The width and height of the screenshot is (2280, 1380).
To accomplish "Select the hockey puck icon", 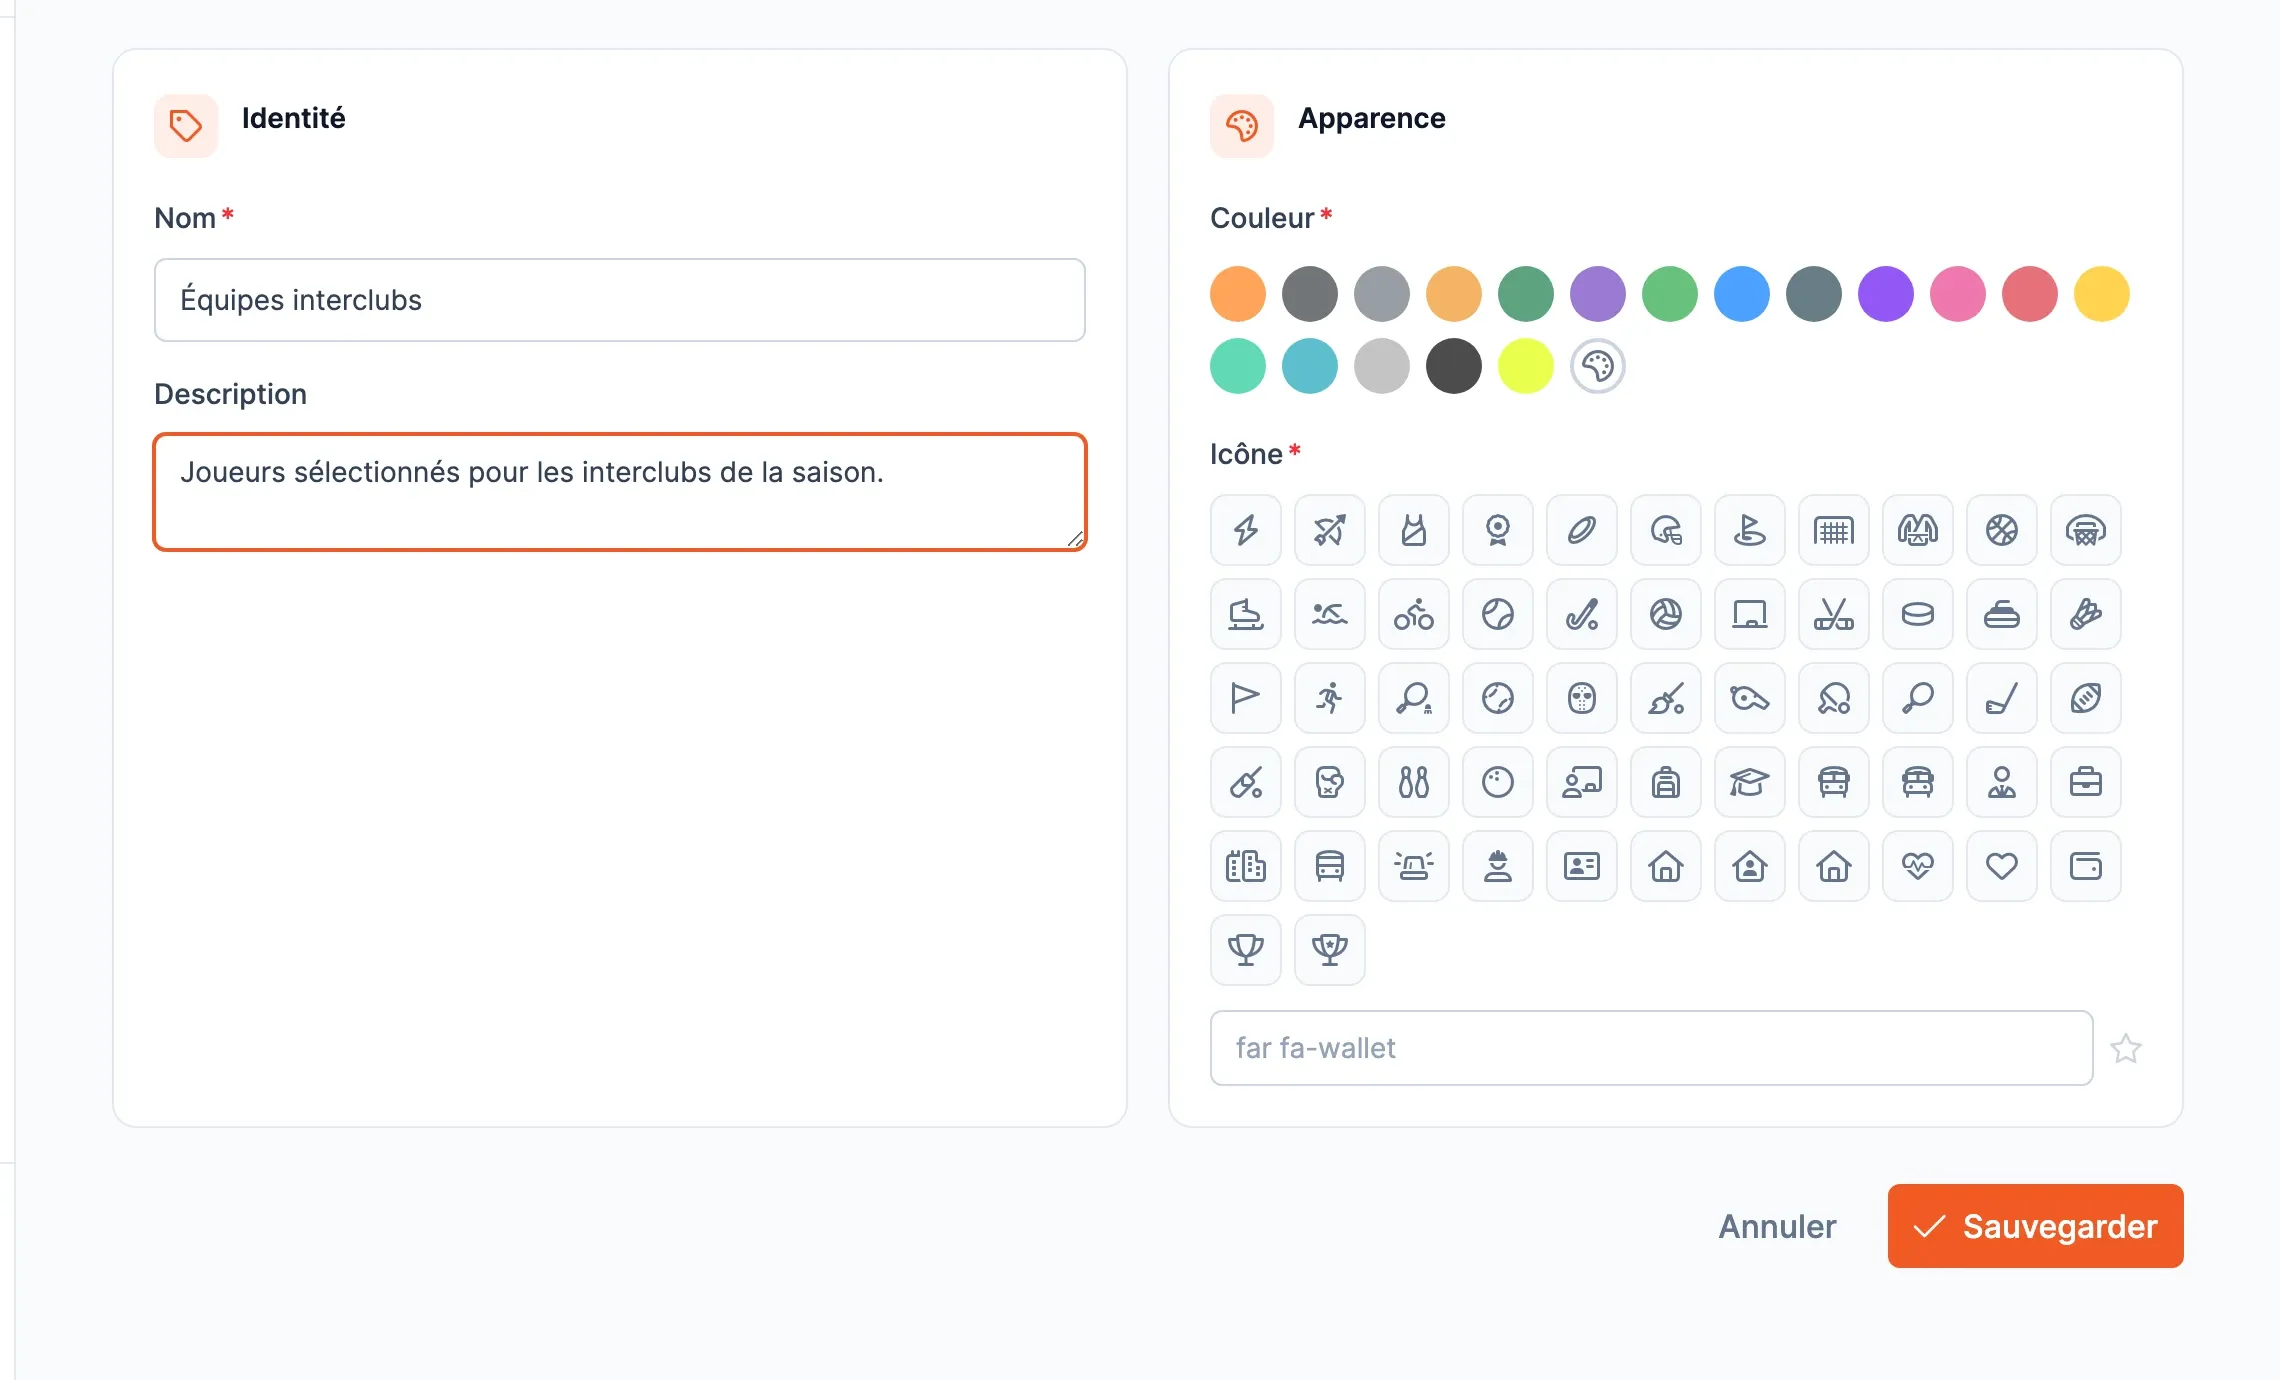I will pos(1917,613).
